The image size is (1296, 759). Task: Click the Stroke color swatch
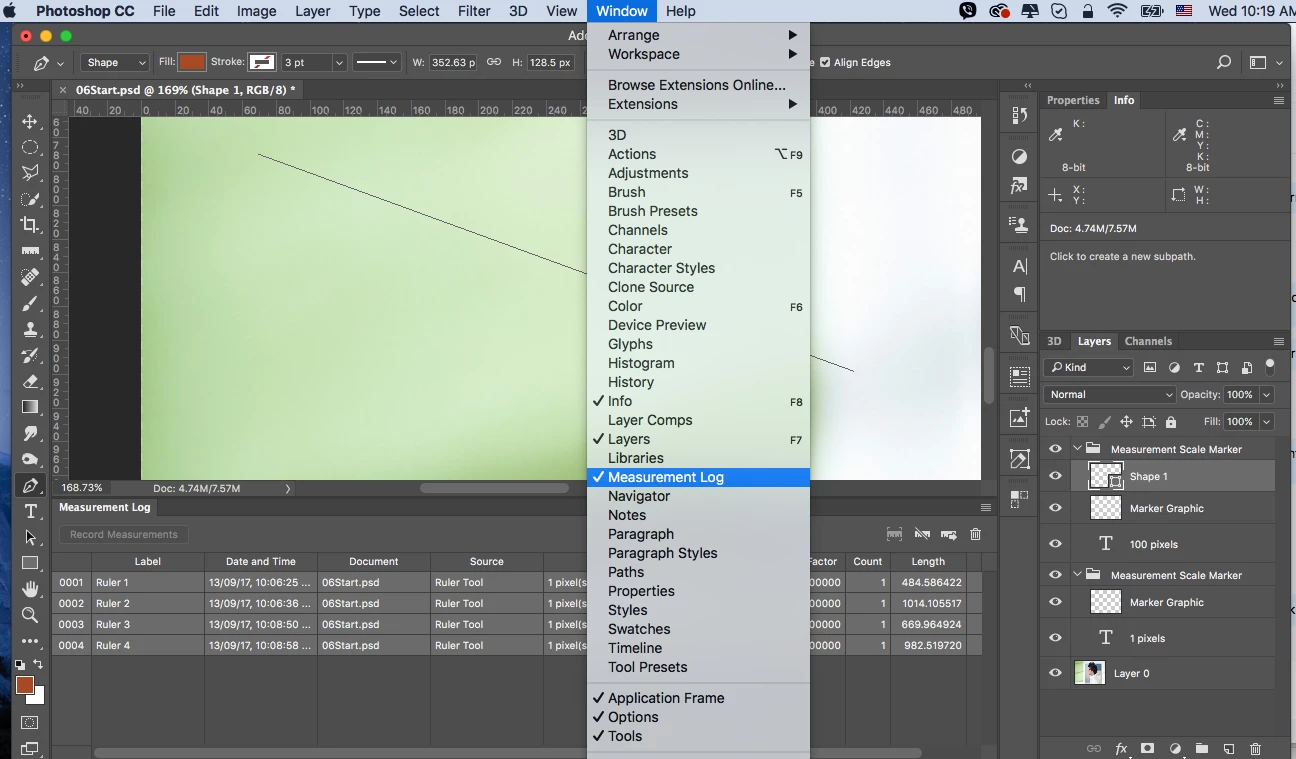tap(262, 62)
